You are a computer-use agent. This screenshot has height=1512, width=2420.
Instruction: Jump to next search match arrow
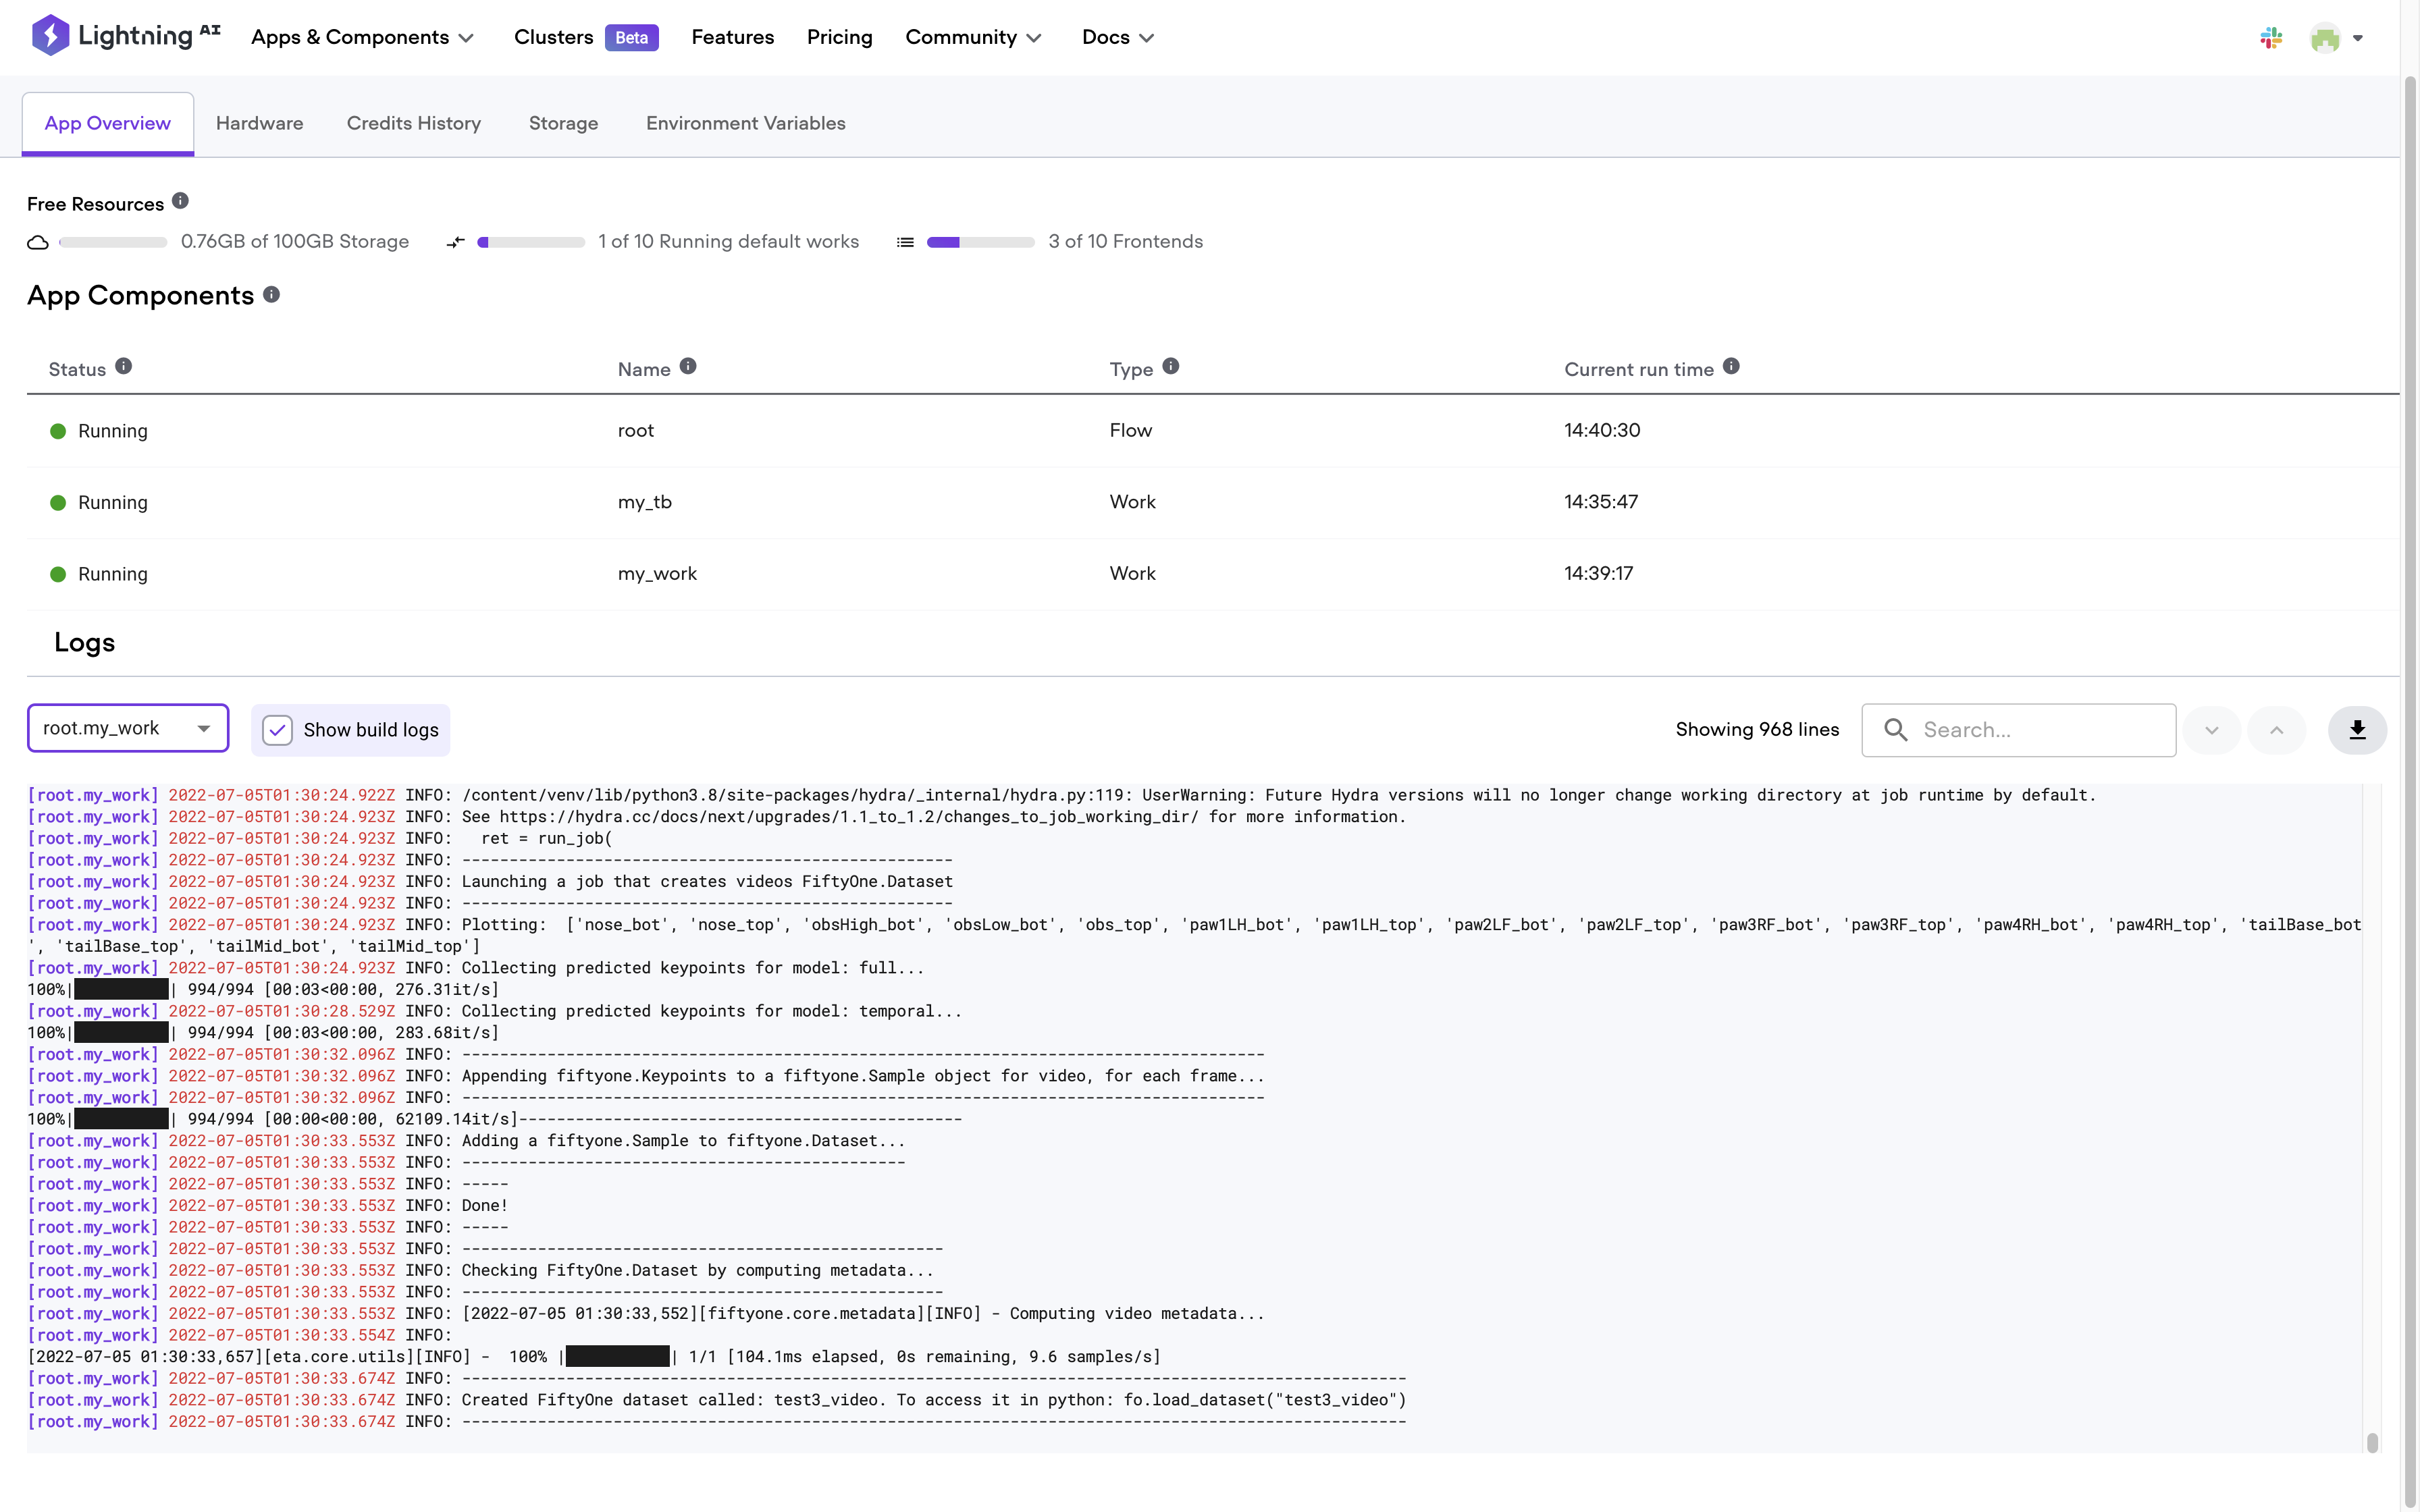[x=2212, y=730]
